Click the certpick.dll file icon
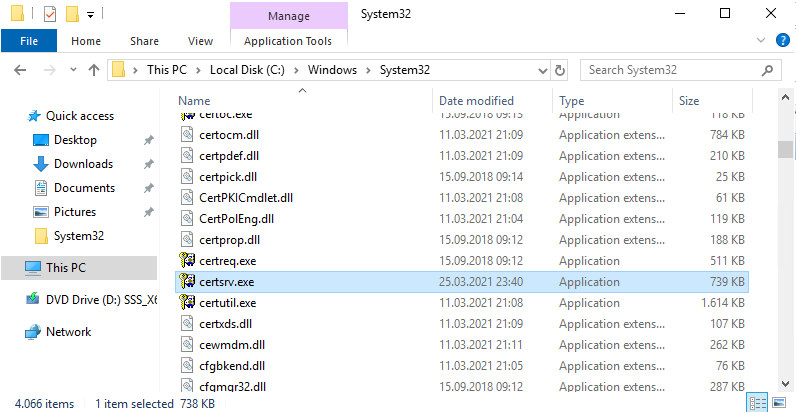The width and height of the screenshot is (796, 412). [188, 177]
